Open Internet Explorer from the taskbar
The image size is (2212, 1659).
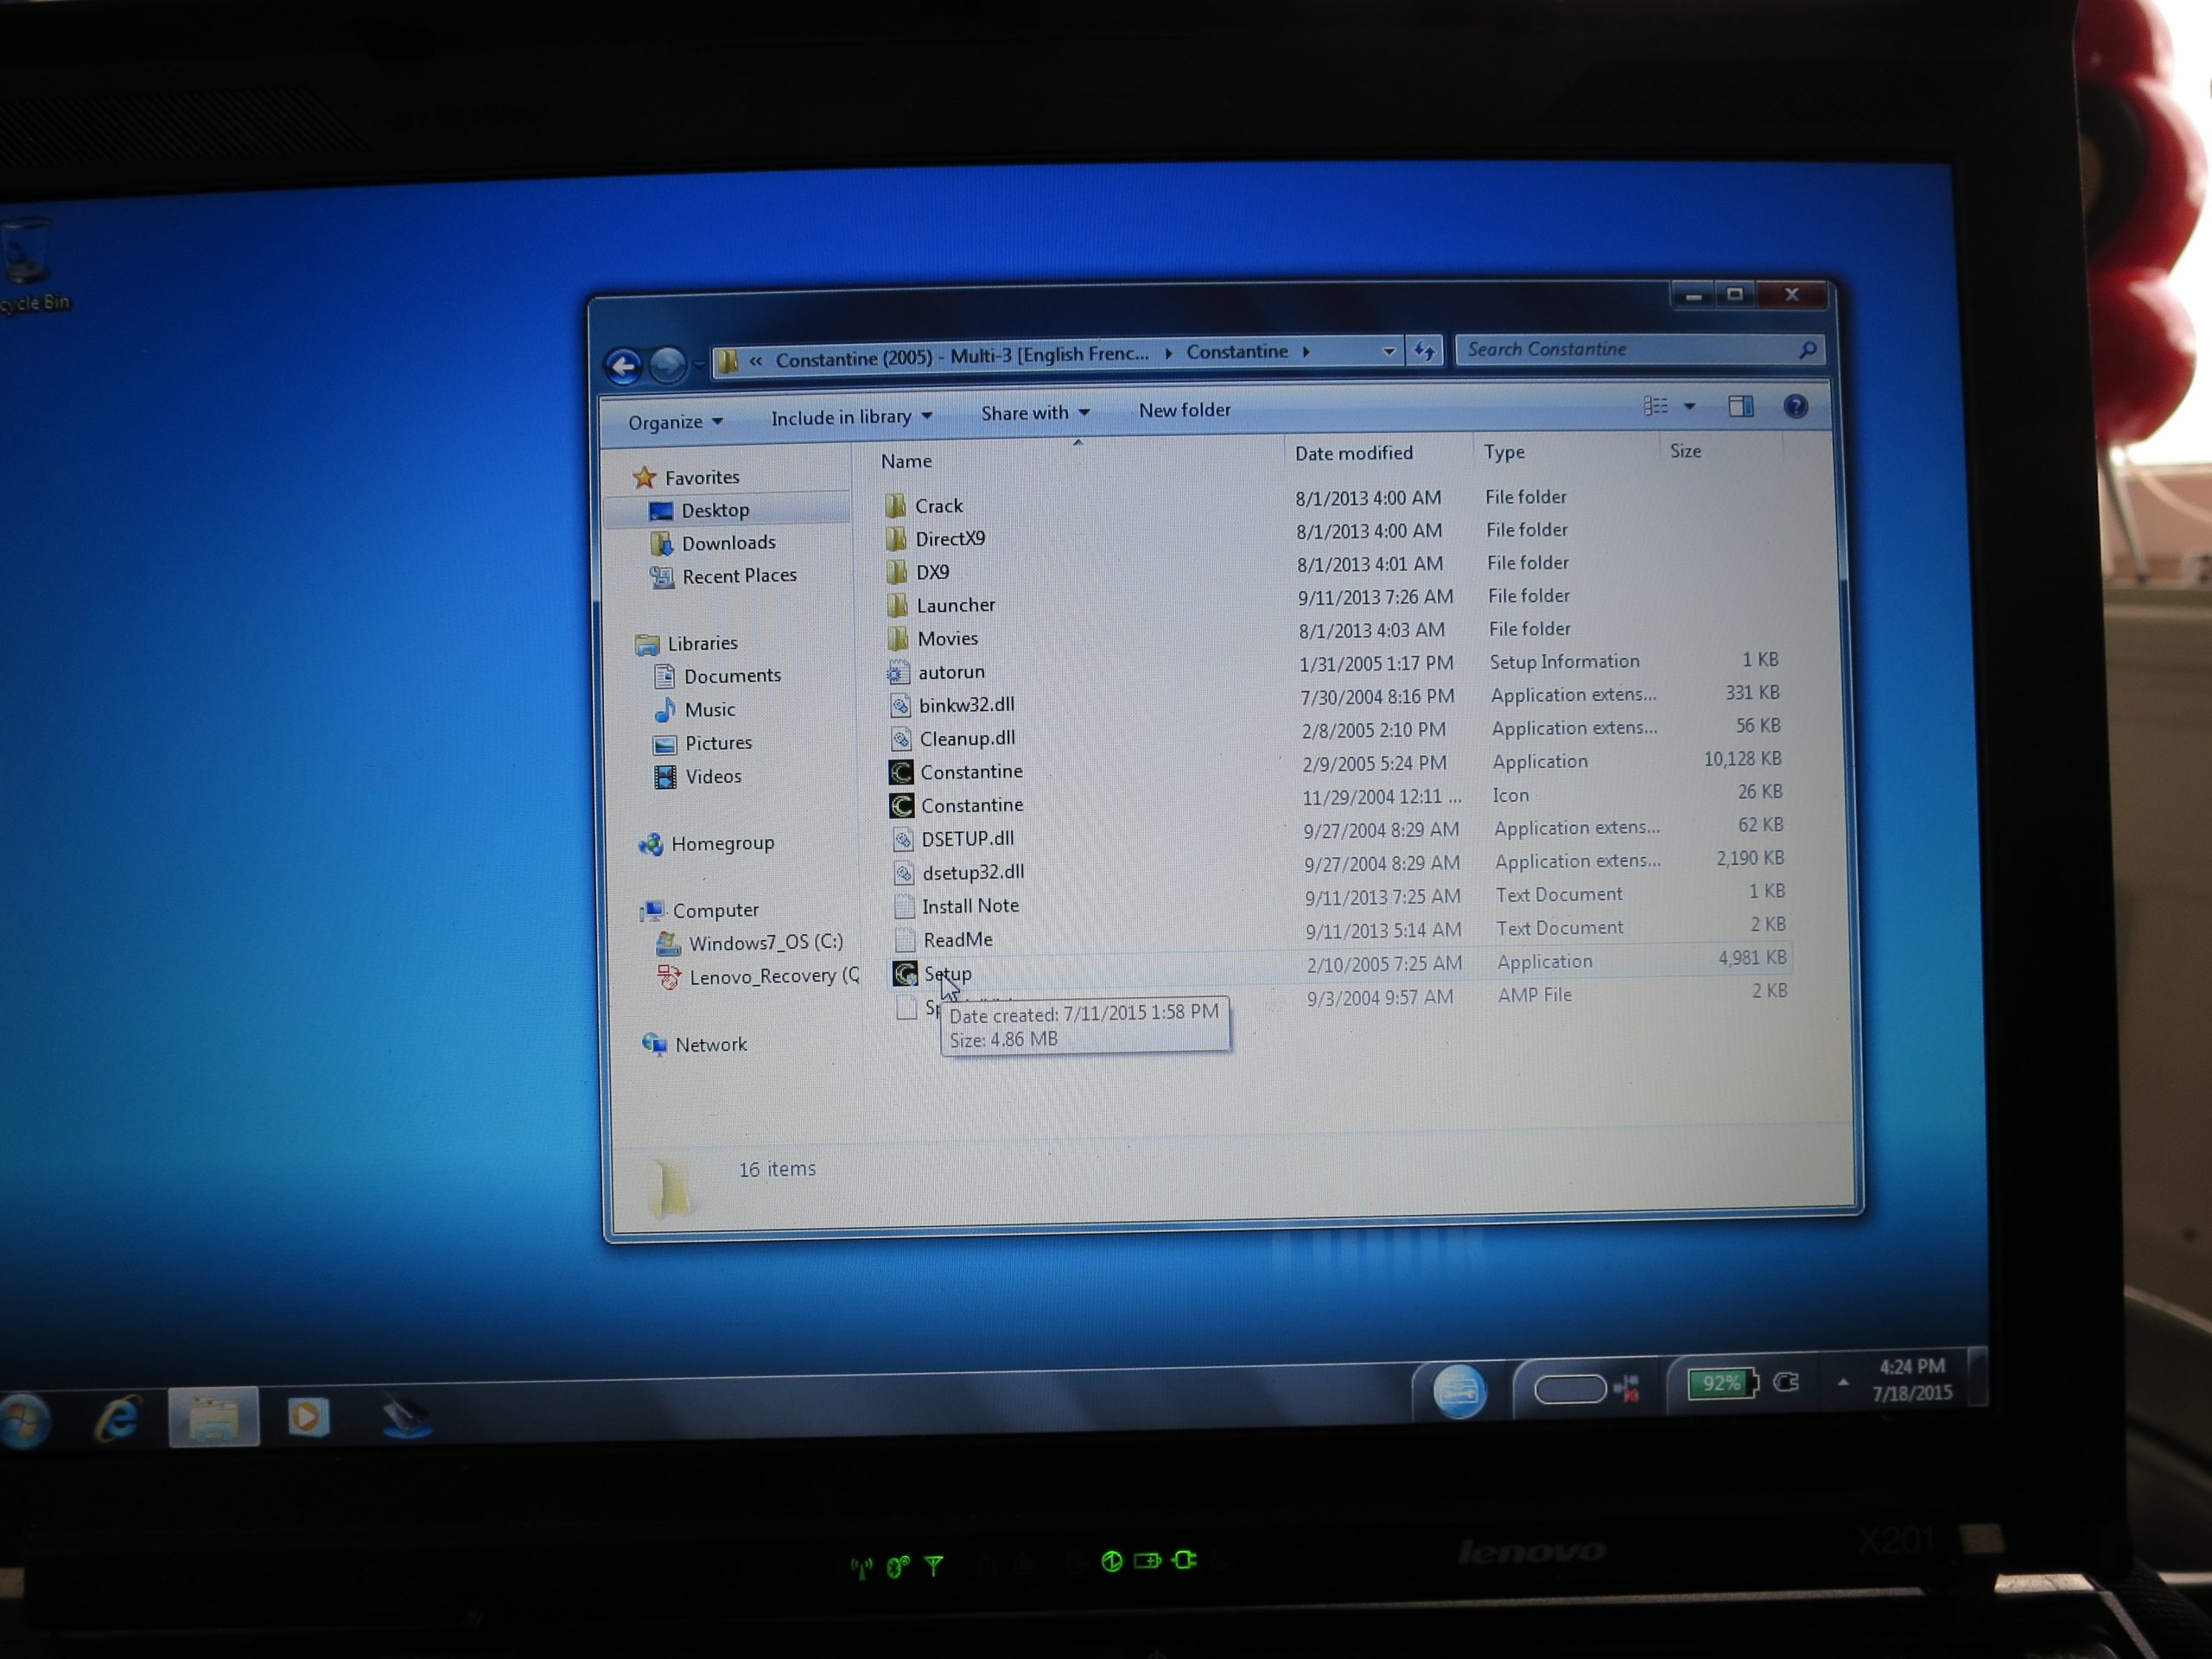pos(118,1418)
